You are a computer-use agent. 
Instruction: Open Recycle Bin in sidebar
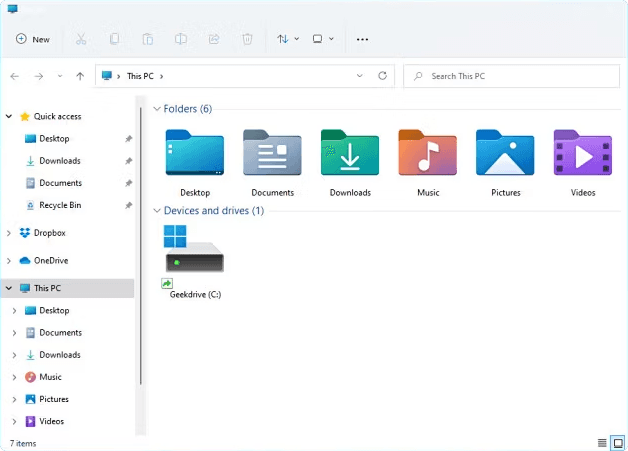[x=60, y=205]
